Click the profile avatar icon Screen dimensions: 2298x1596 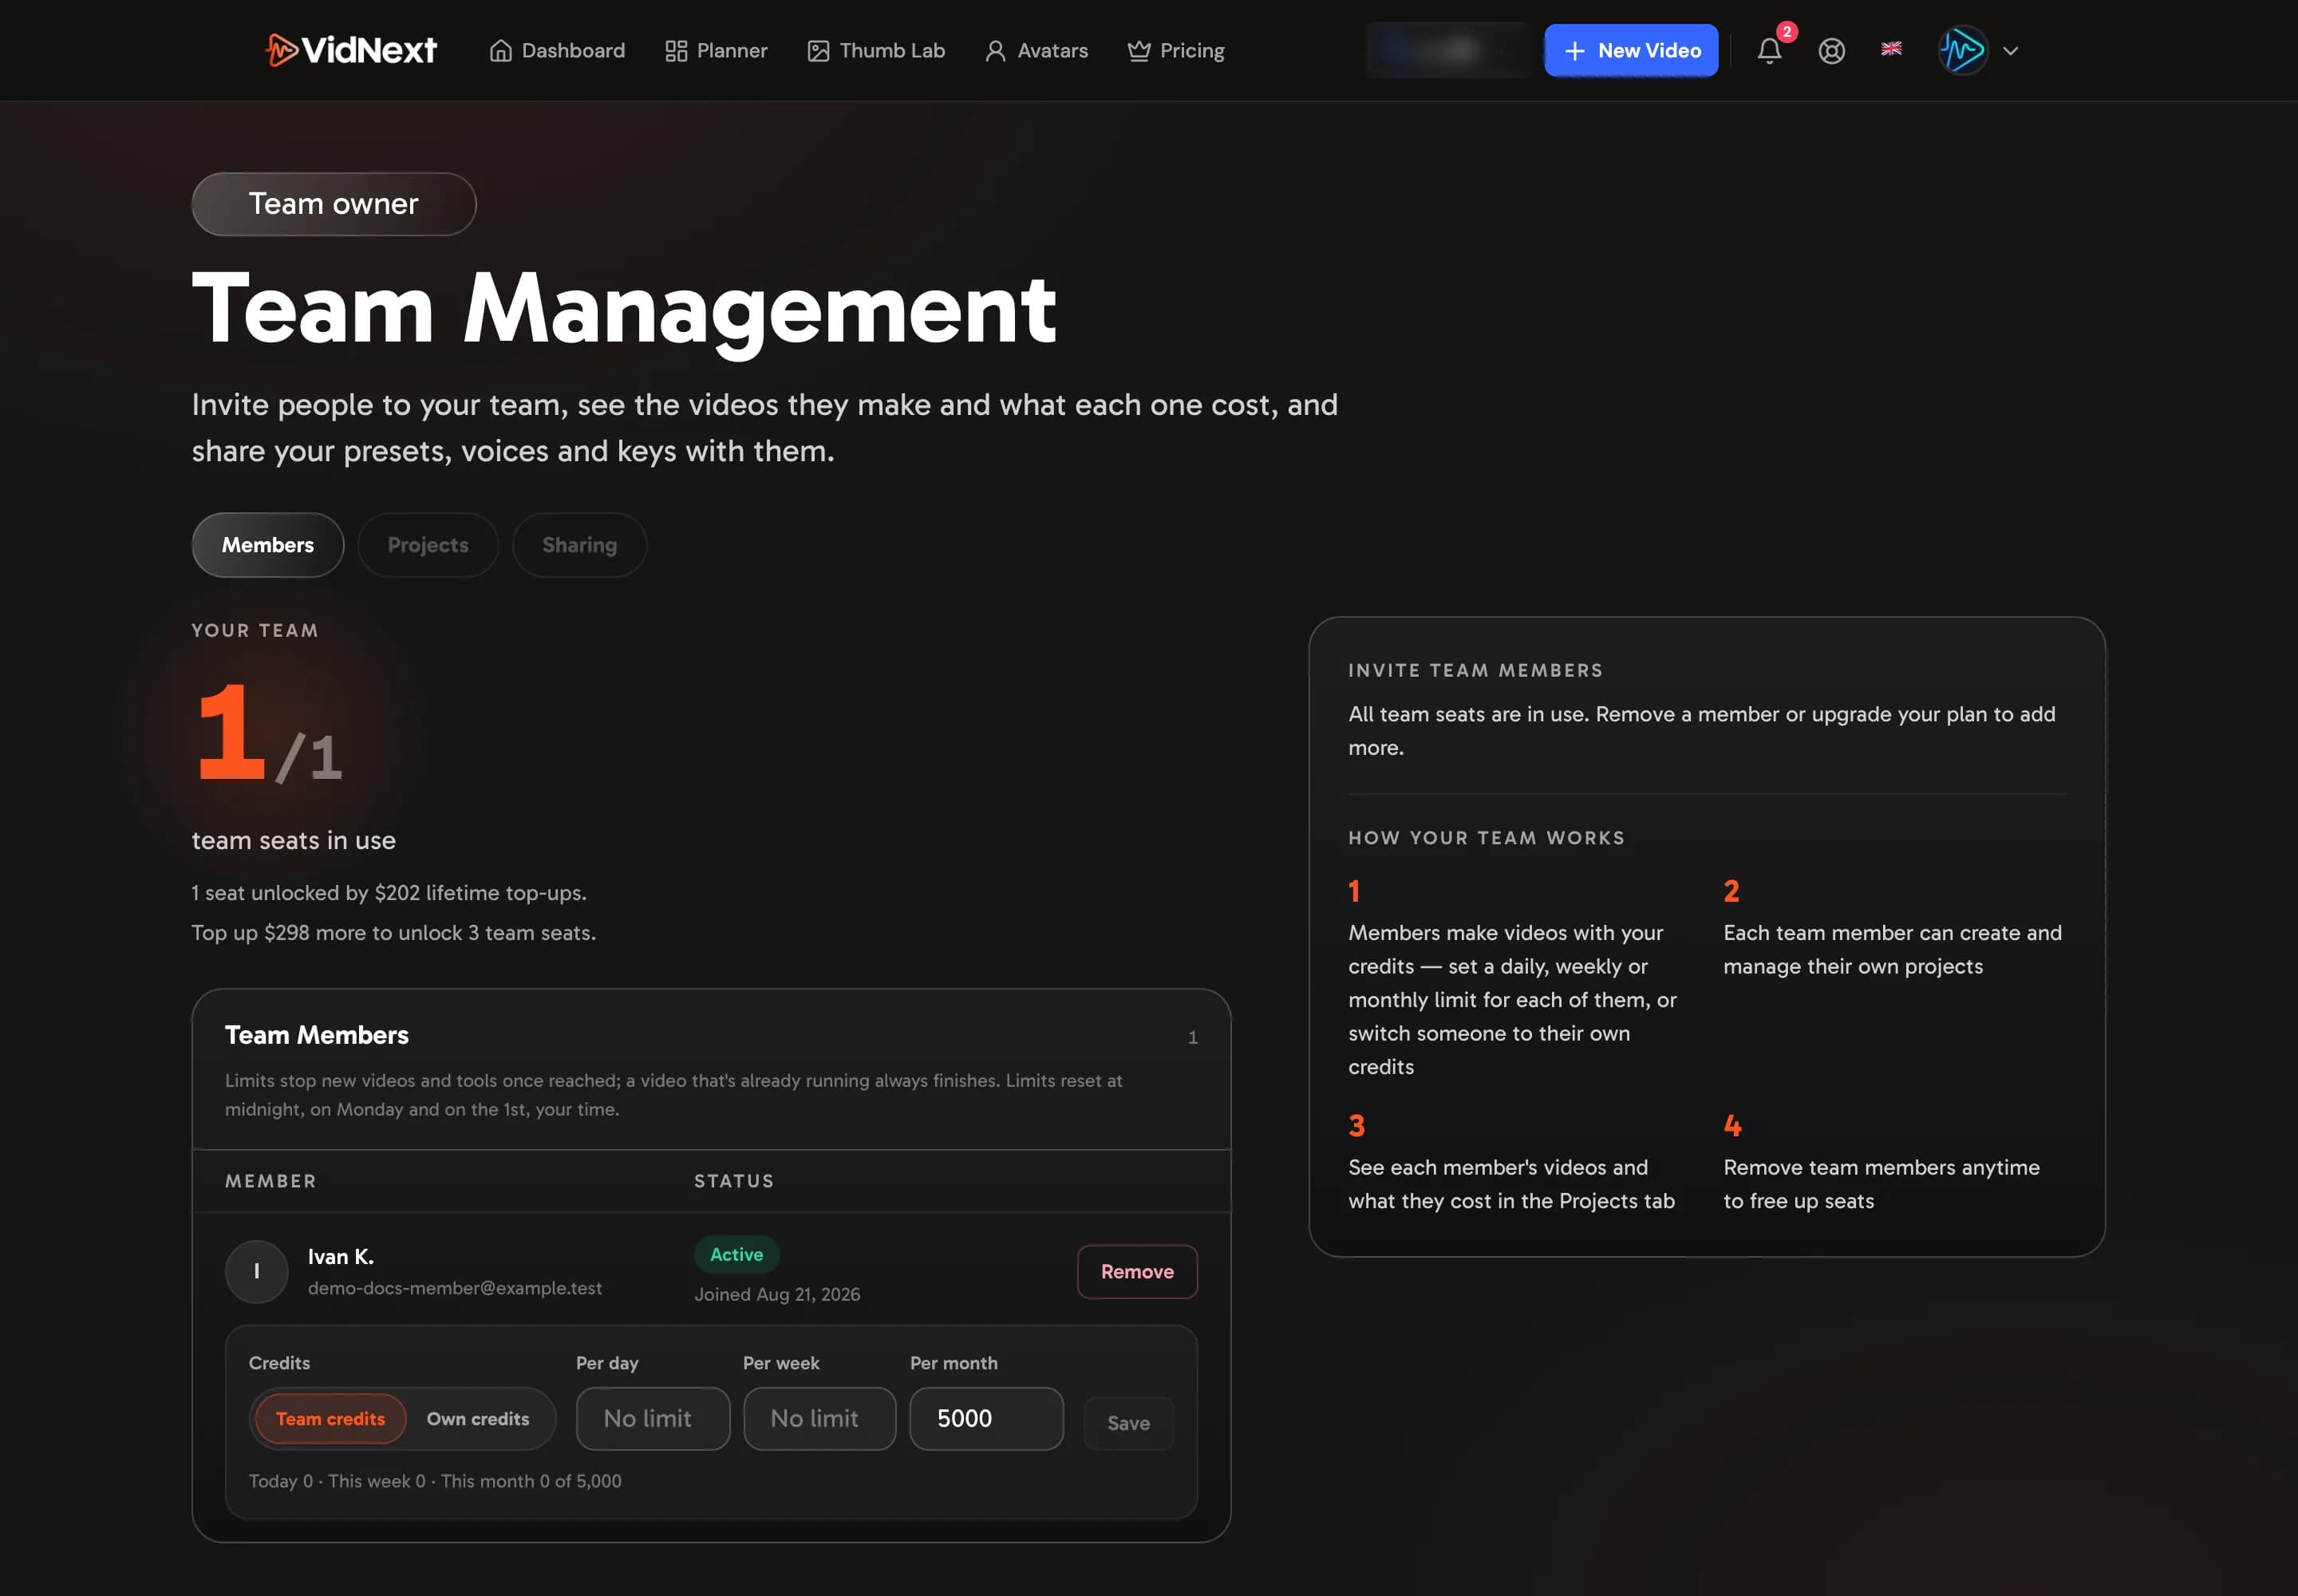tap(1962, 50)
